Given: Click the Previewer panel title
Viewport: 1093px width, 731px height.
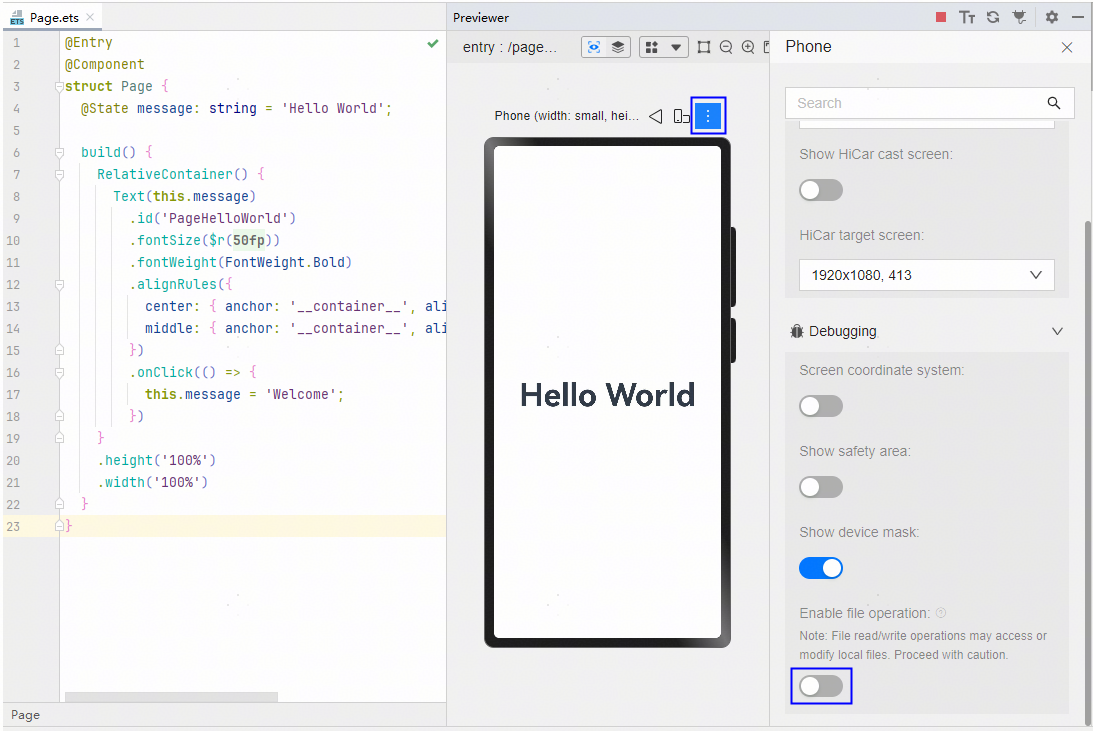Looking at the screenshot, I should [481, 17].
